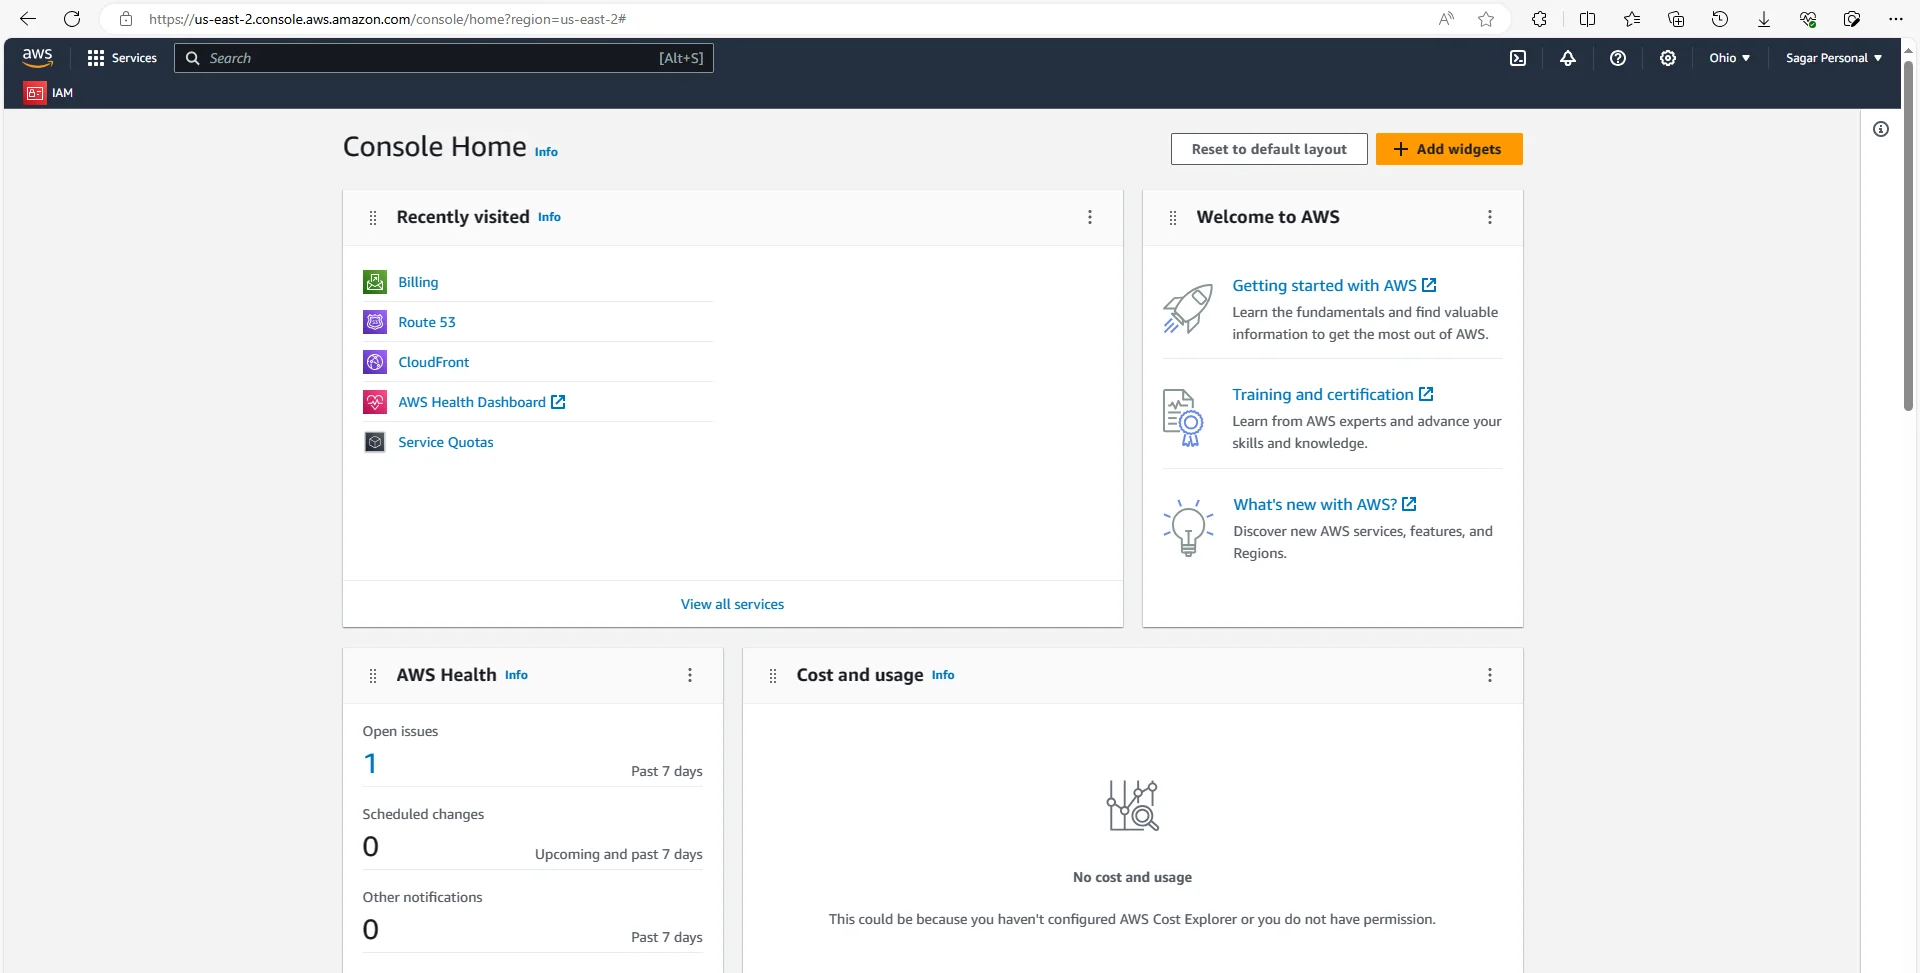Click the lightbulb icon for What's new

point(1188,528)
